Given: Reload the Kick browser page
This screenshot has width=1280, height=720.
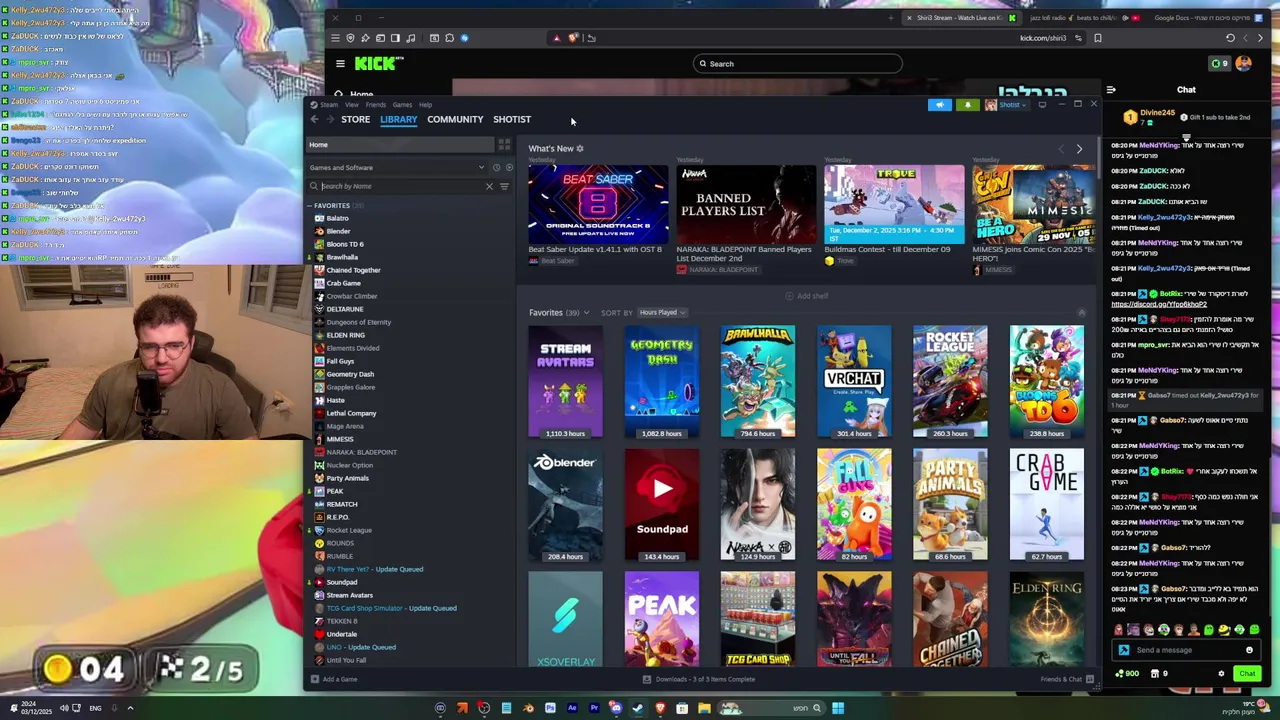Looking at the screenshot, I should (x=1230, y=38).
